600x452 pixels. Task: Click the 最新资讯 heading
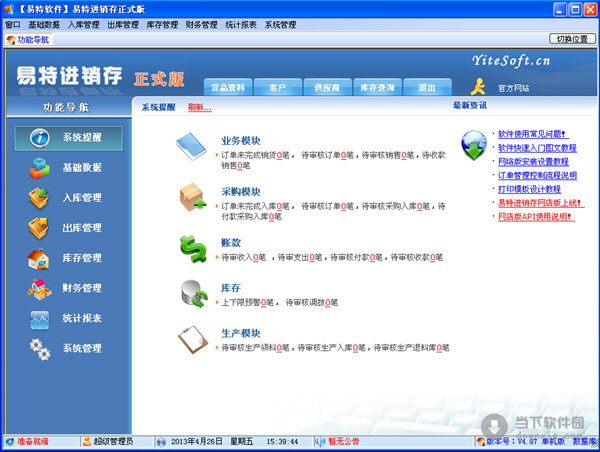(470, 105)
